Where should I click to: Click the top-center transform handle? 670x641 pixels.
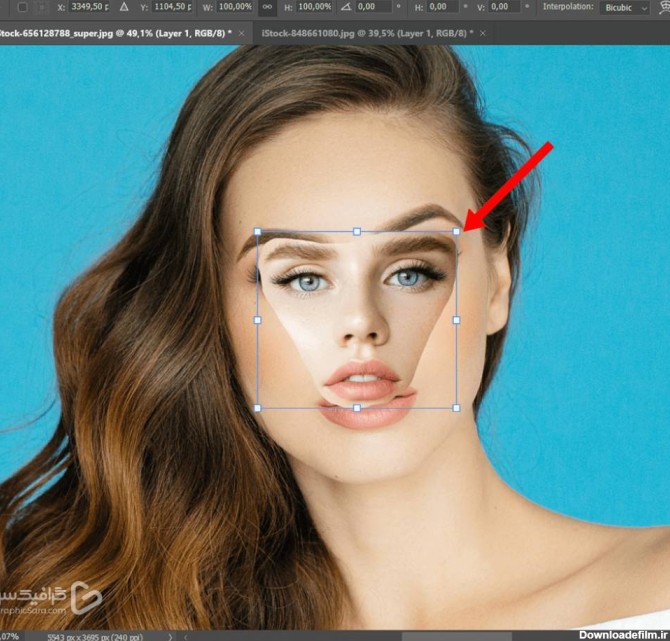point(357,232)
